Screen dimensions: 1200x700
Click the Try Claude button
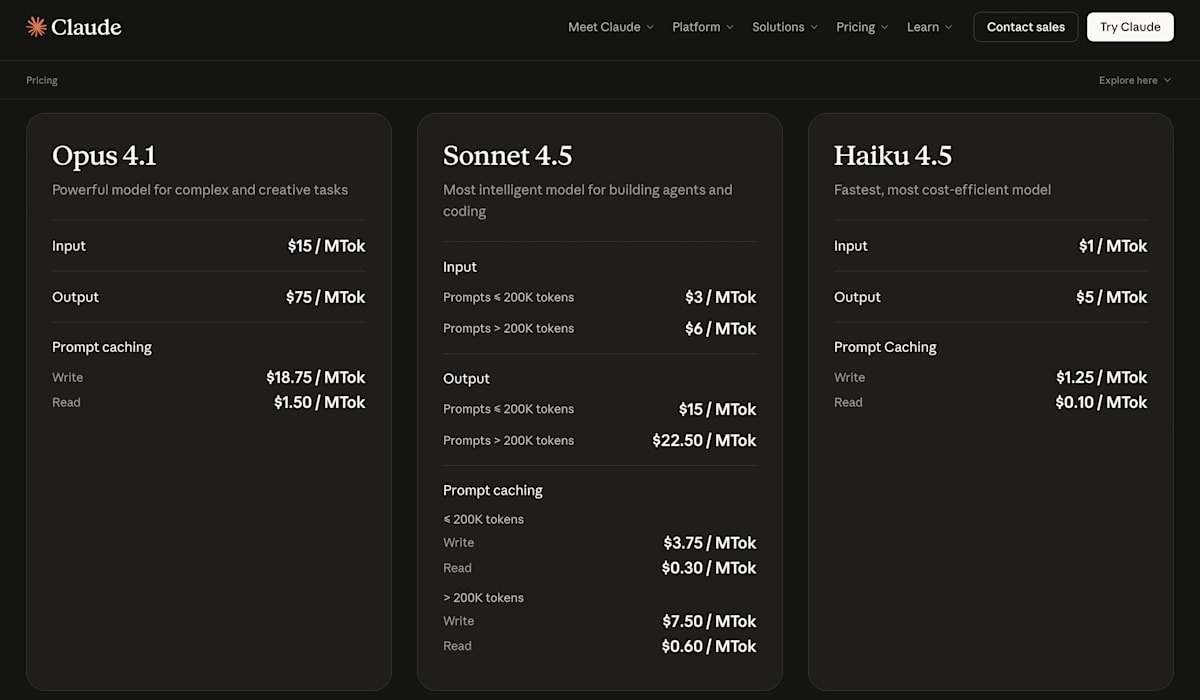tap(1130, 27)
